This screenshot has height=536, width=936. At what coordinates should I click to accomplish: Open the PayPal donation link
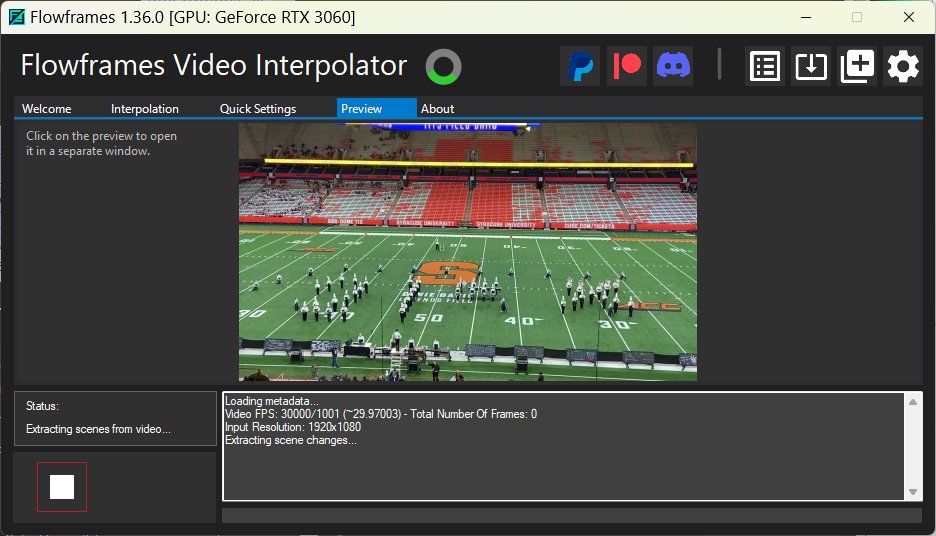[x=580, y=66]
